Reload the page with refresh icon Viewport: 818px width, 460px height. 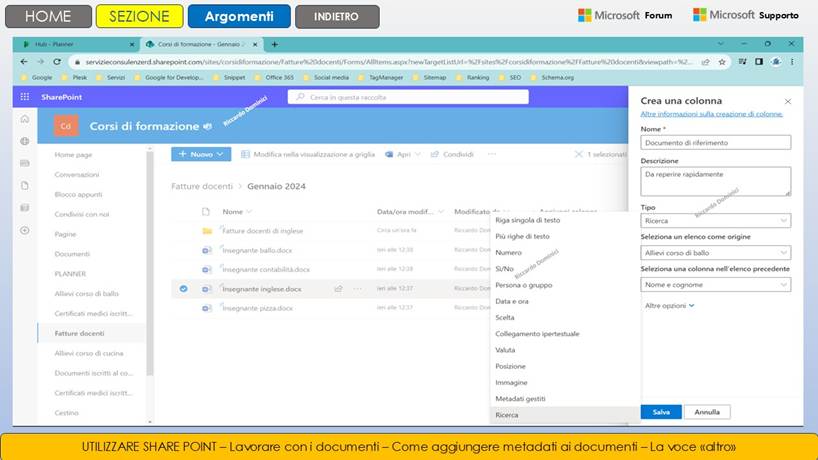pos(57,62)
